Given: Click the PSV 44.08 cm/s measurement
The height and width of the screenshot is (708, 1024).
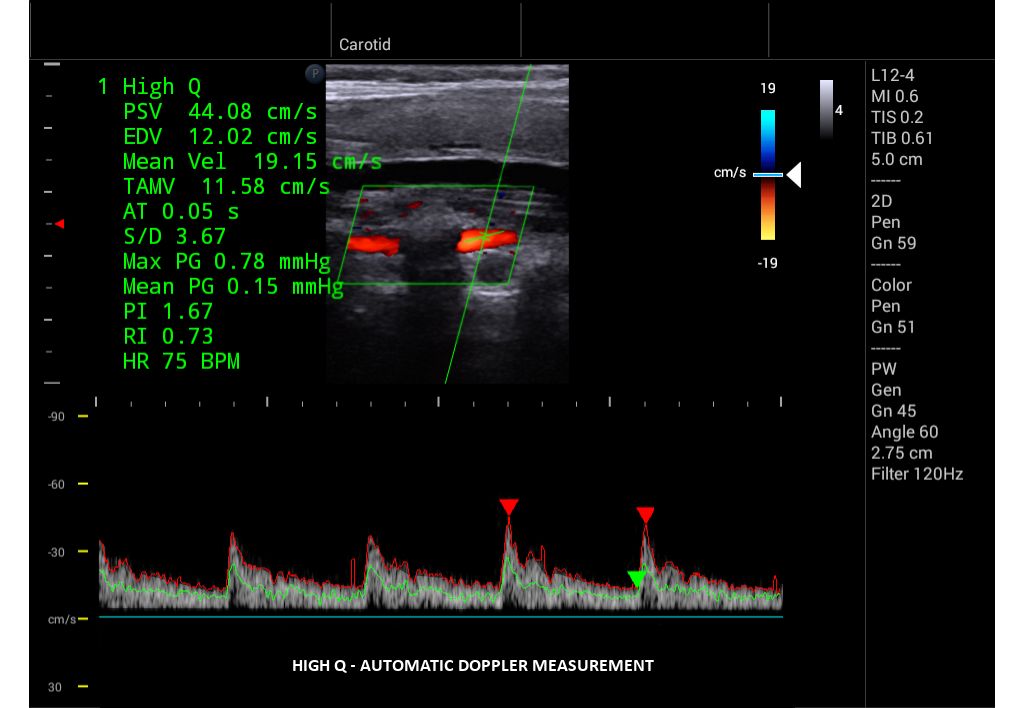Looking at the screenshot, I should [x=220, y=111].
